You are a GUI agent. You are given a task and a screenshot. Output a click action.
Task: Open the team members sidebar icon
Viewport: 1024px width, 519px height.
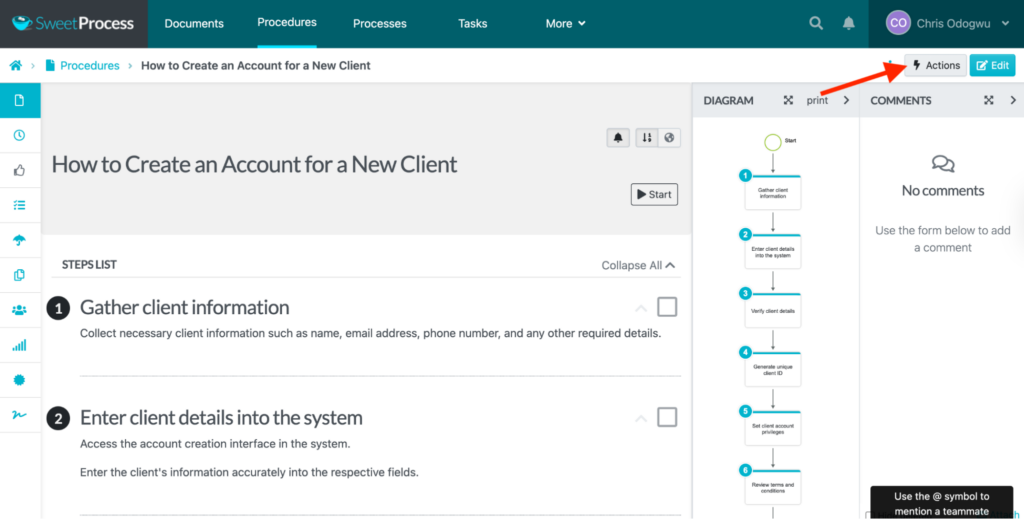pyautogui.click(x=19, y=310)
